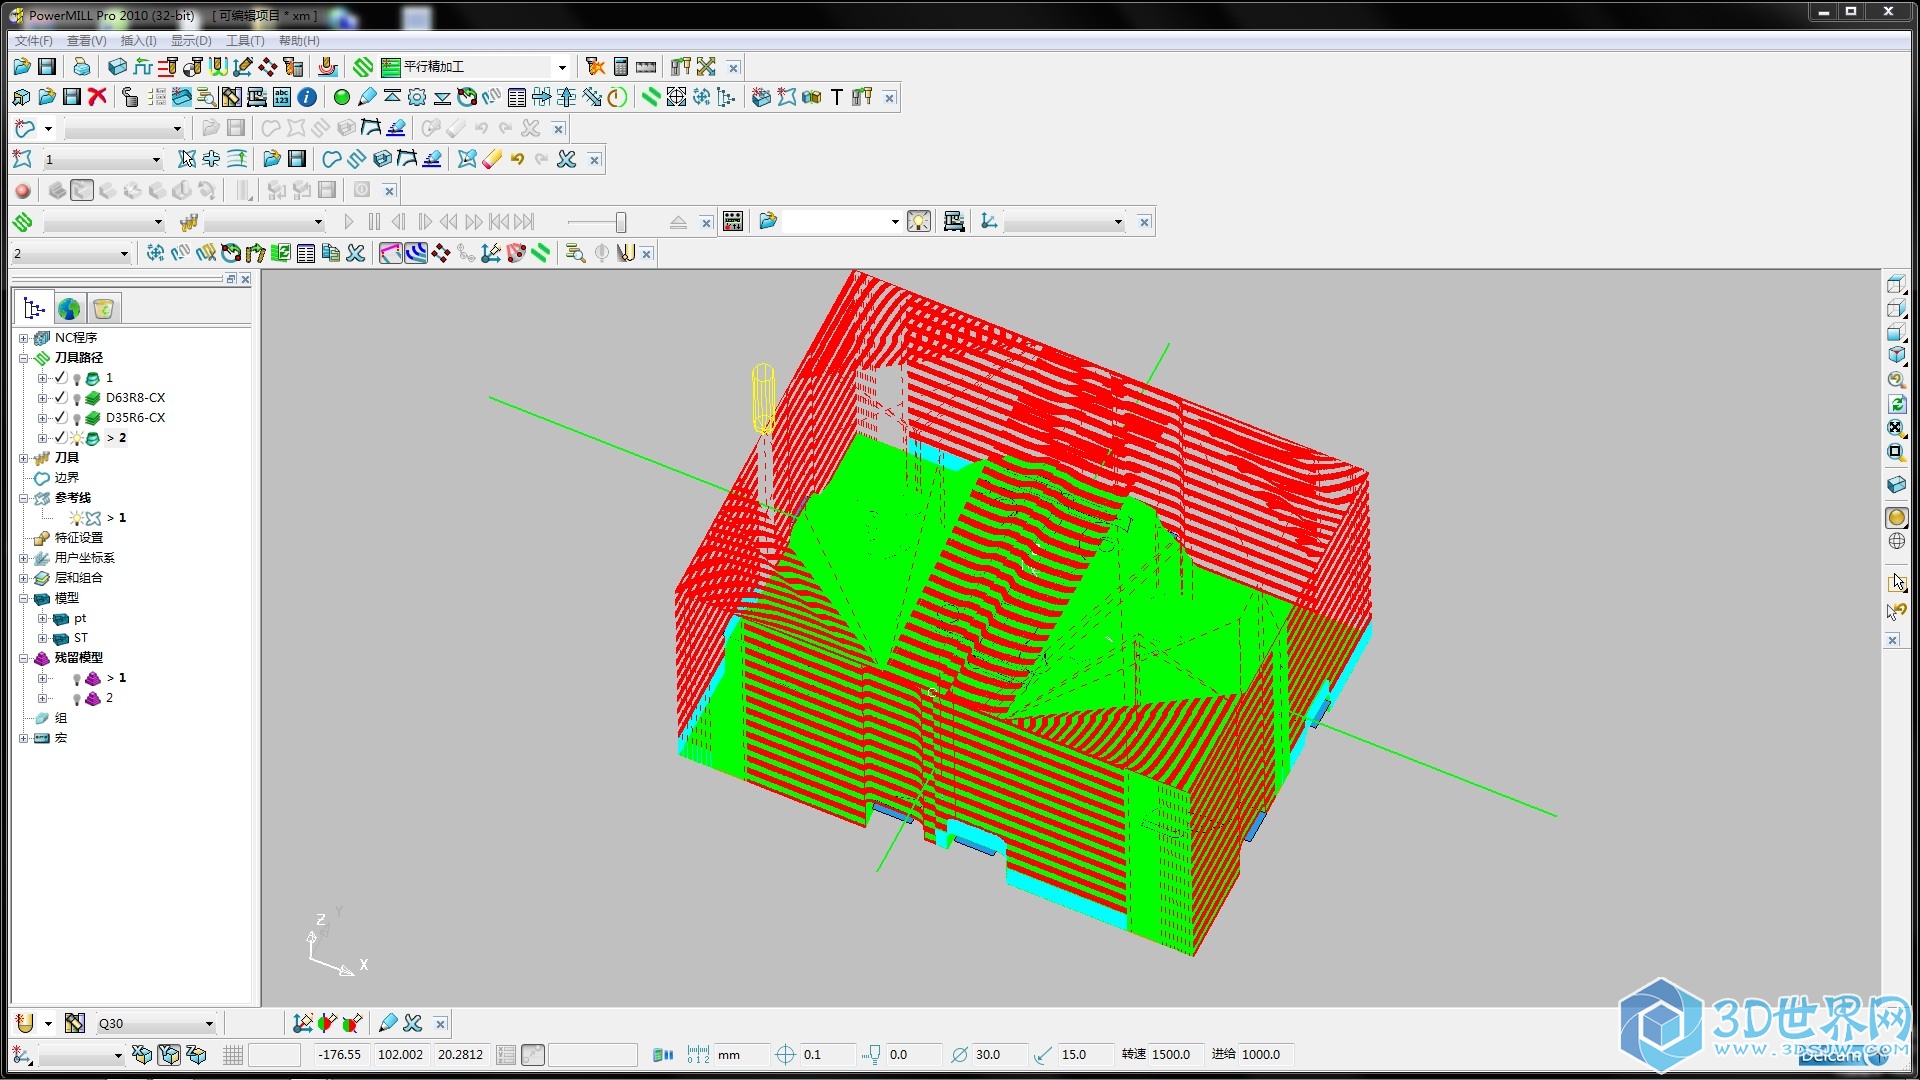Collapse the 模型 tree node

click(23, 598)
